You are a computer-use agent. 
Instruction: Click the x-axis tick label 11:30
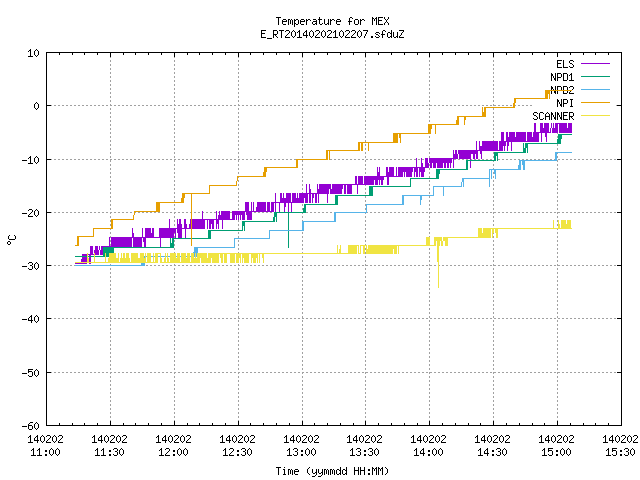(x=109, y=452)
